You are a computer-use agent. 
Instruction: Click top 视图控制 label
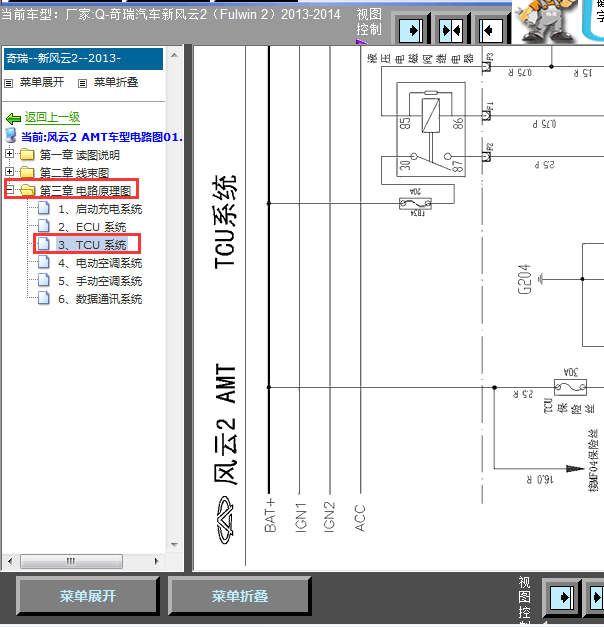pyautogui.click(x=368, y=22)
